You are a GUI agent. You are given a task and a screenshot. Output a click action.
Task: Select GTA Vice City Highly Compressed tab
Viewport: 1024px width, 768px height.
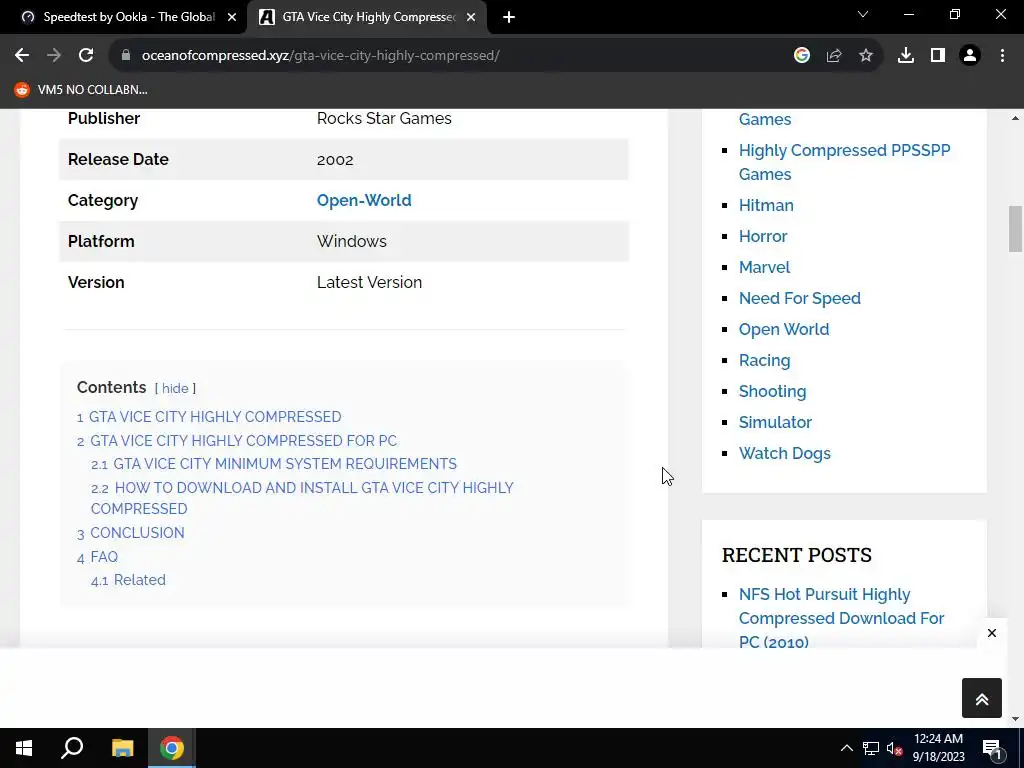(367, 18)
